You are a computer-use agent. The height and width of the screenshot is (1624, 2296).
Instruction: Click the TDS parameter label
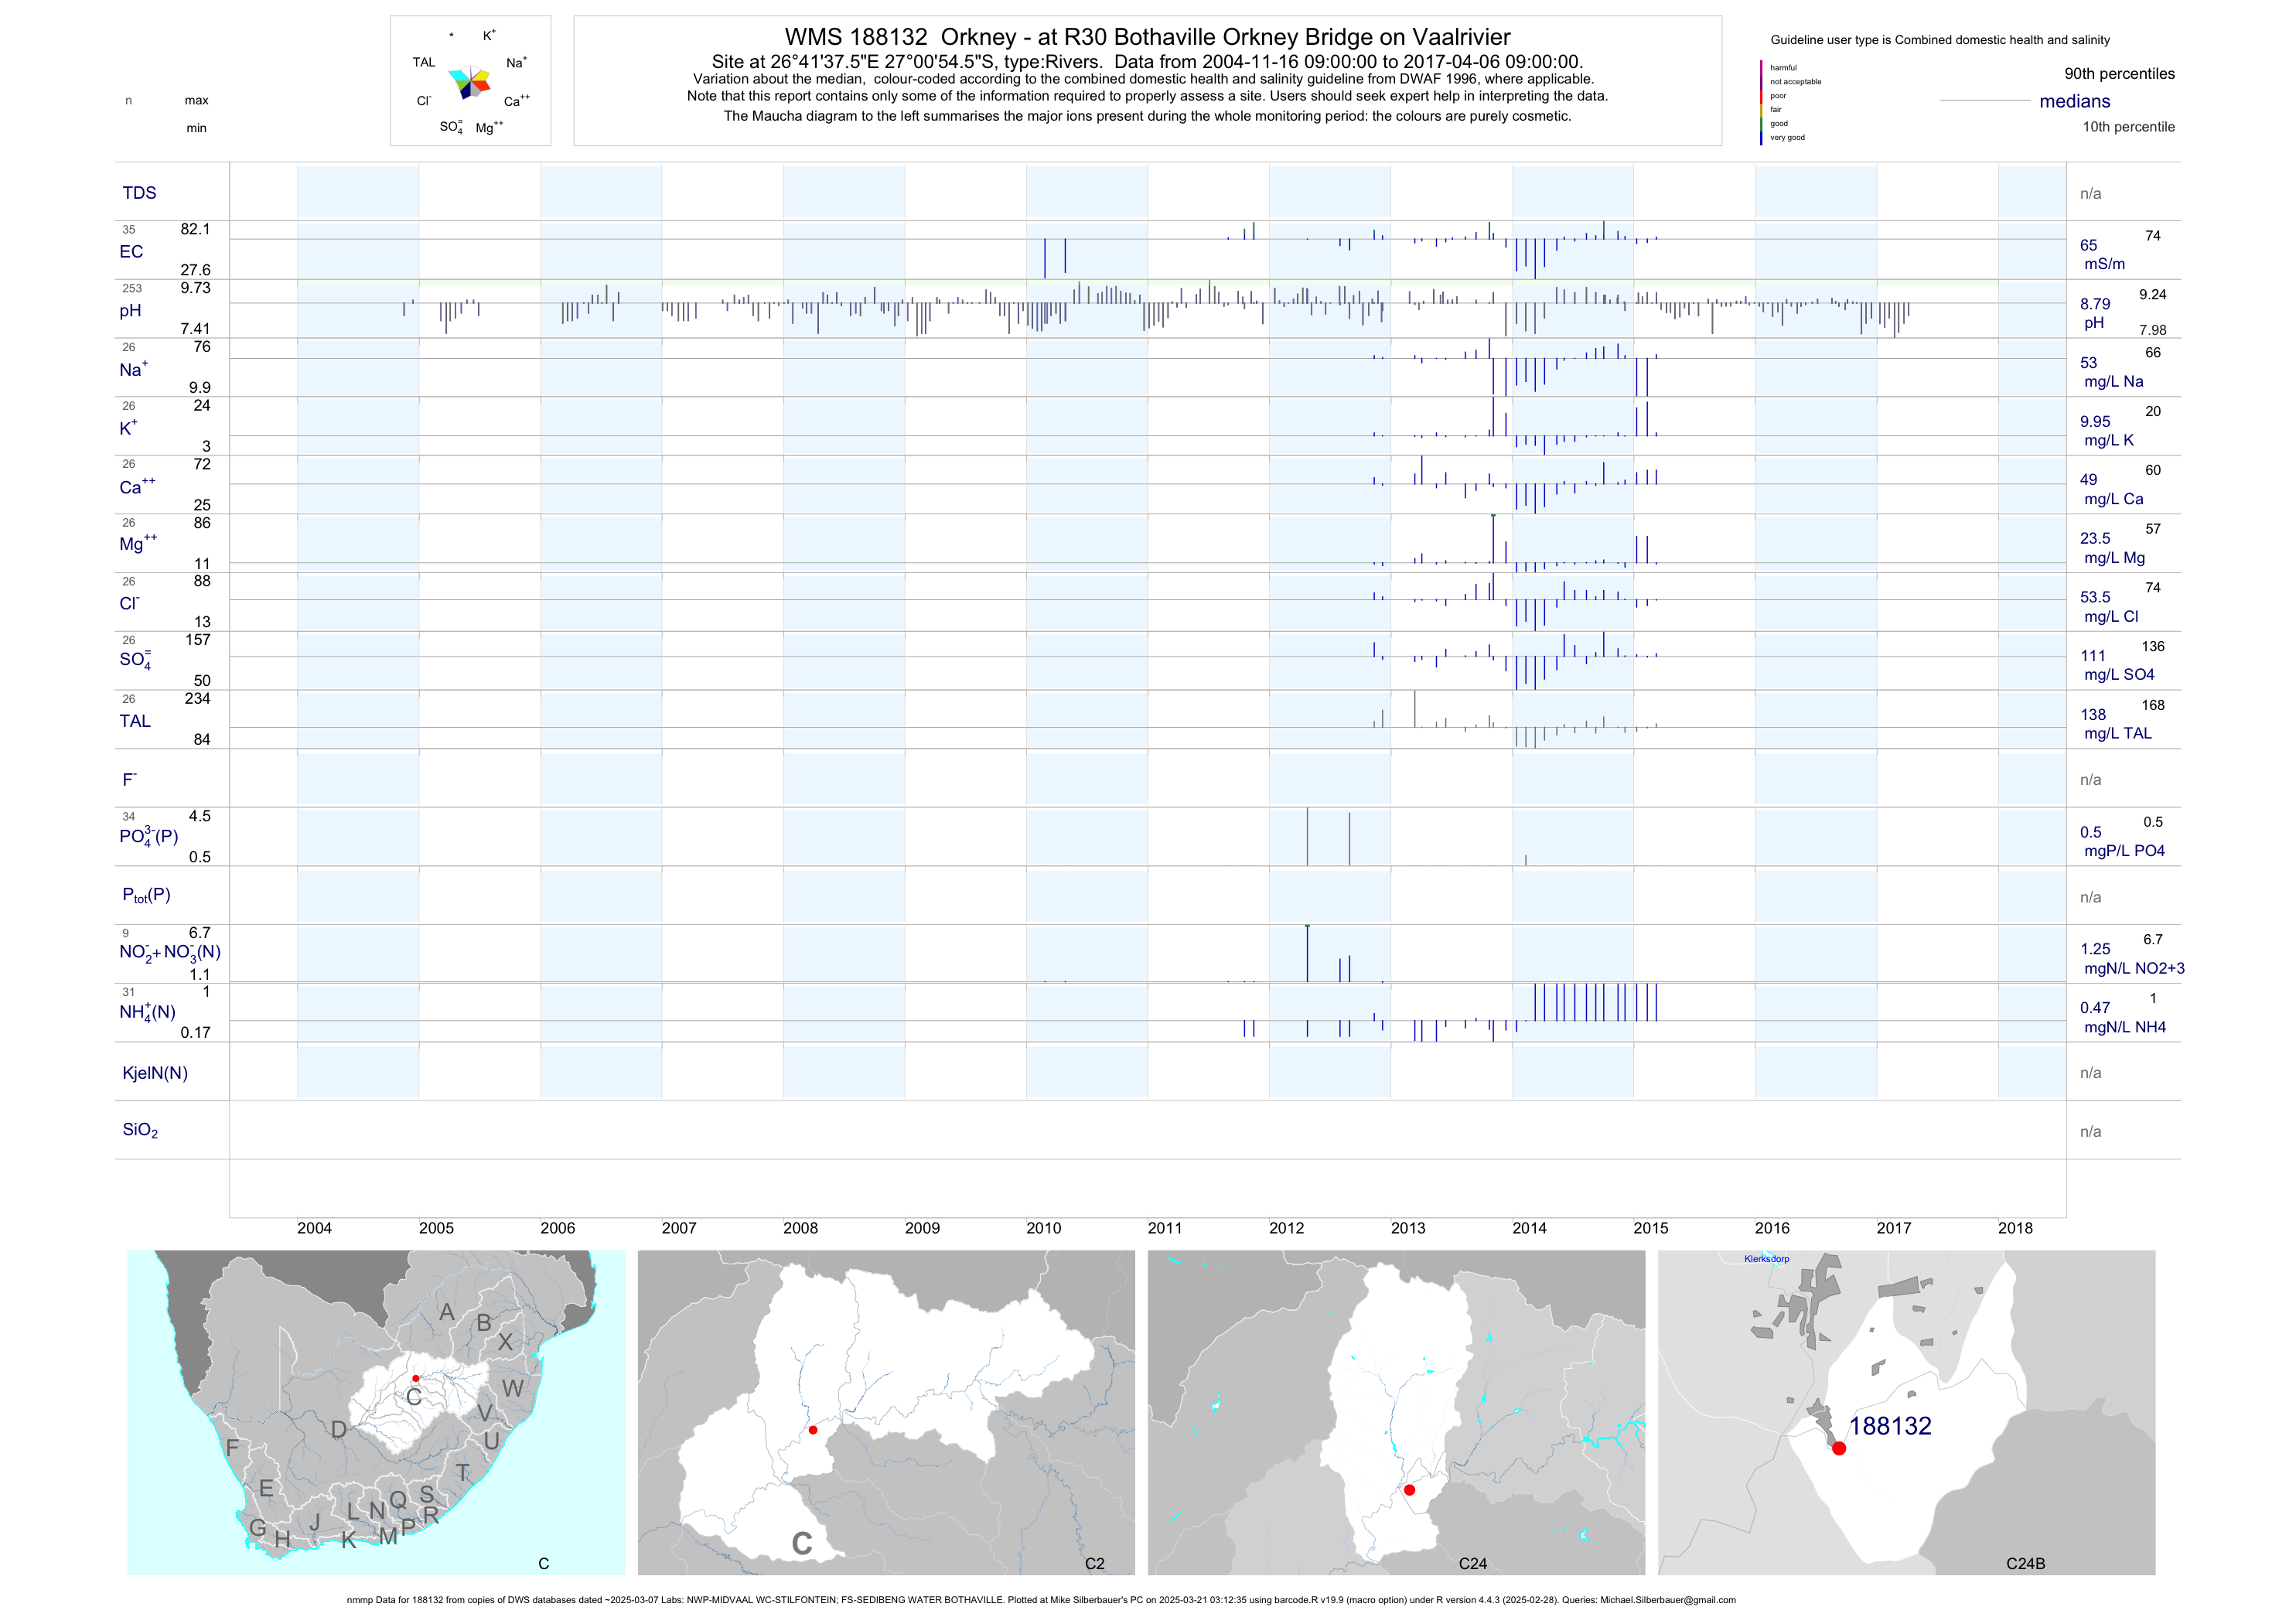click(x=139, y=193)
